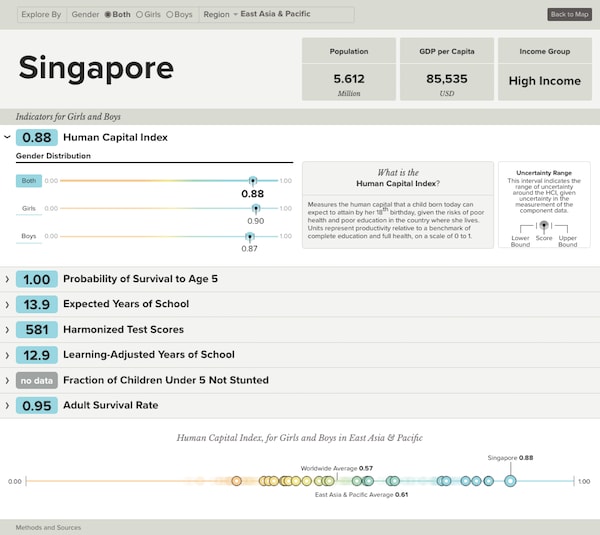Image resolution: width=600 pixels, height=535 pixels.
Task: Click the Income Group High Income card
Action: click(545, 69)
